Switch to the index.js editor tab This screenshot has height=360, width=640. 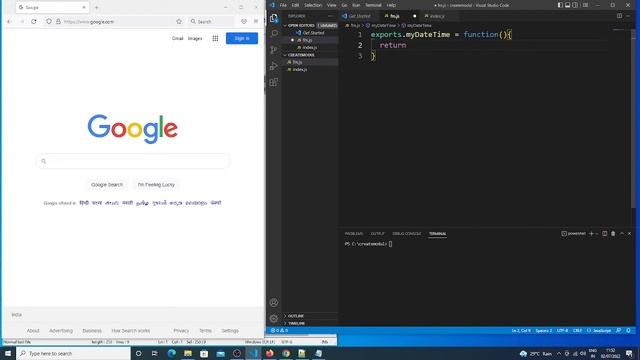(437, 16)
